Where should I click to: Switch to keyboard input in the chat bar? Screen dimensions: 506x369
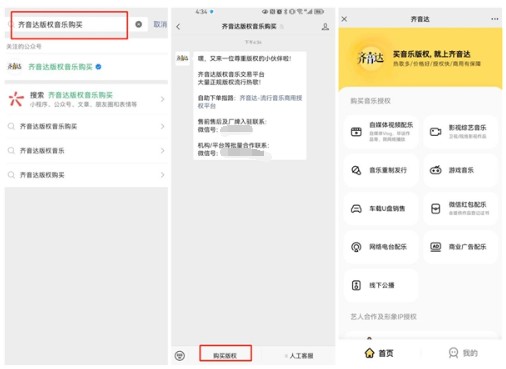click(x=180, y=356)
